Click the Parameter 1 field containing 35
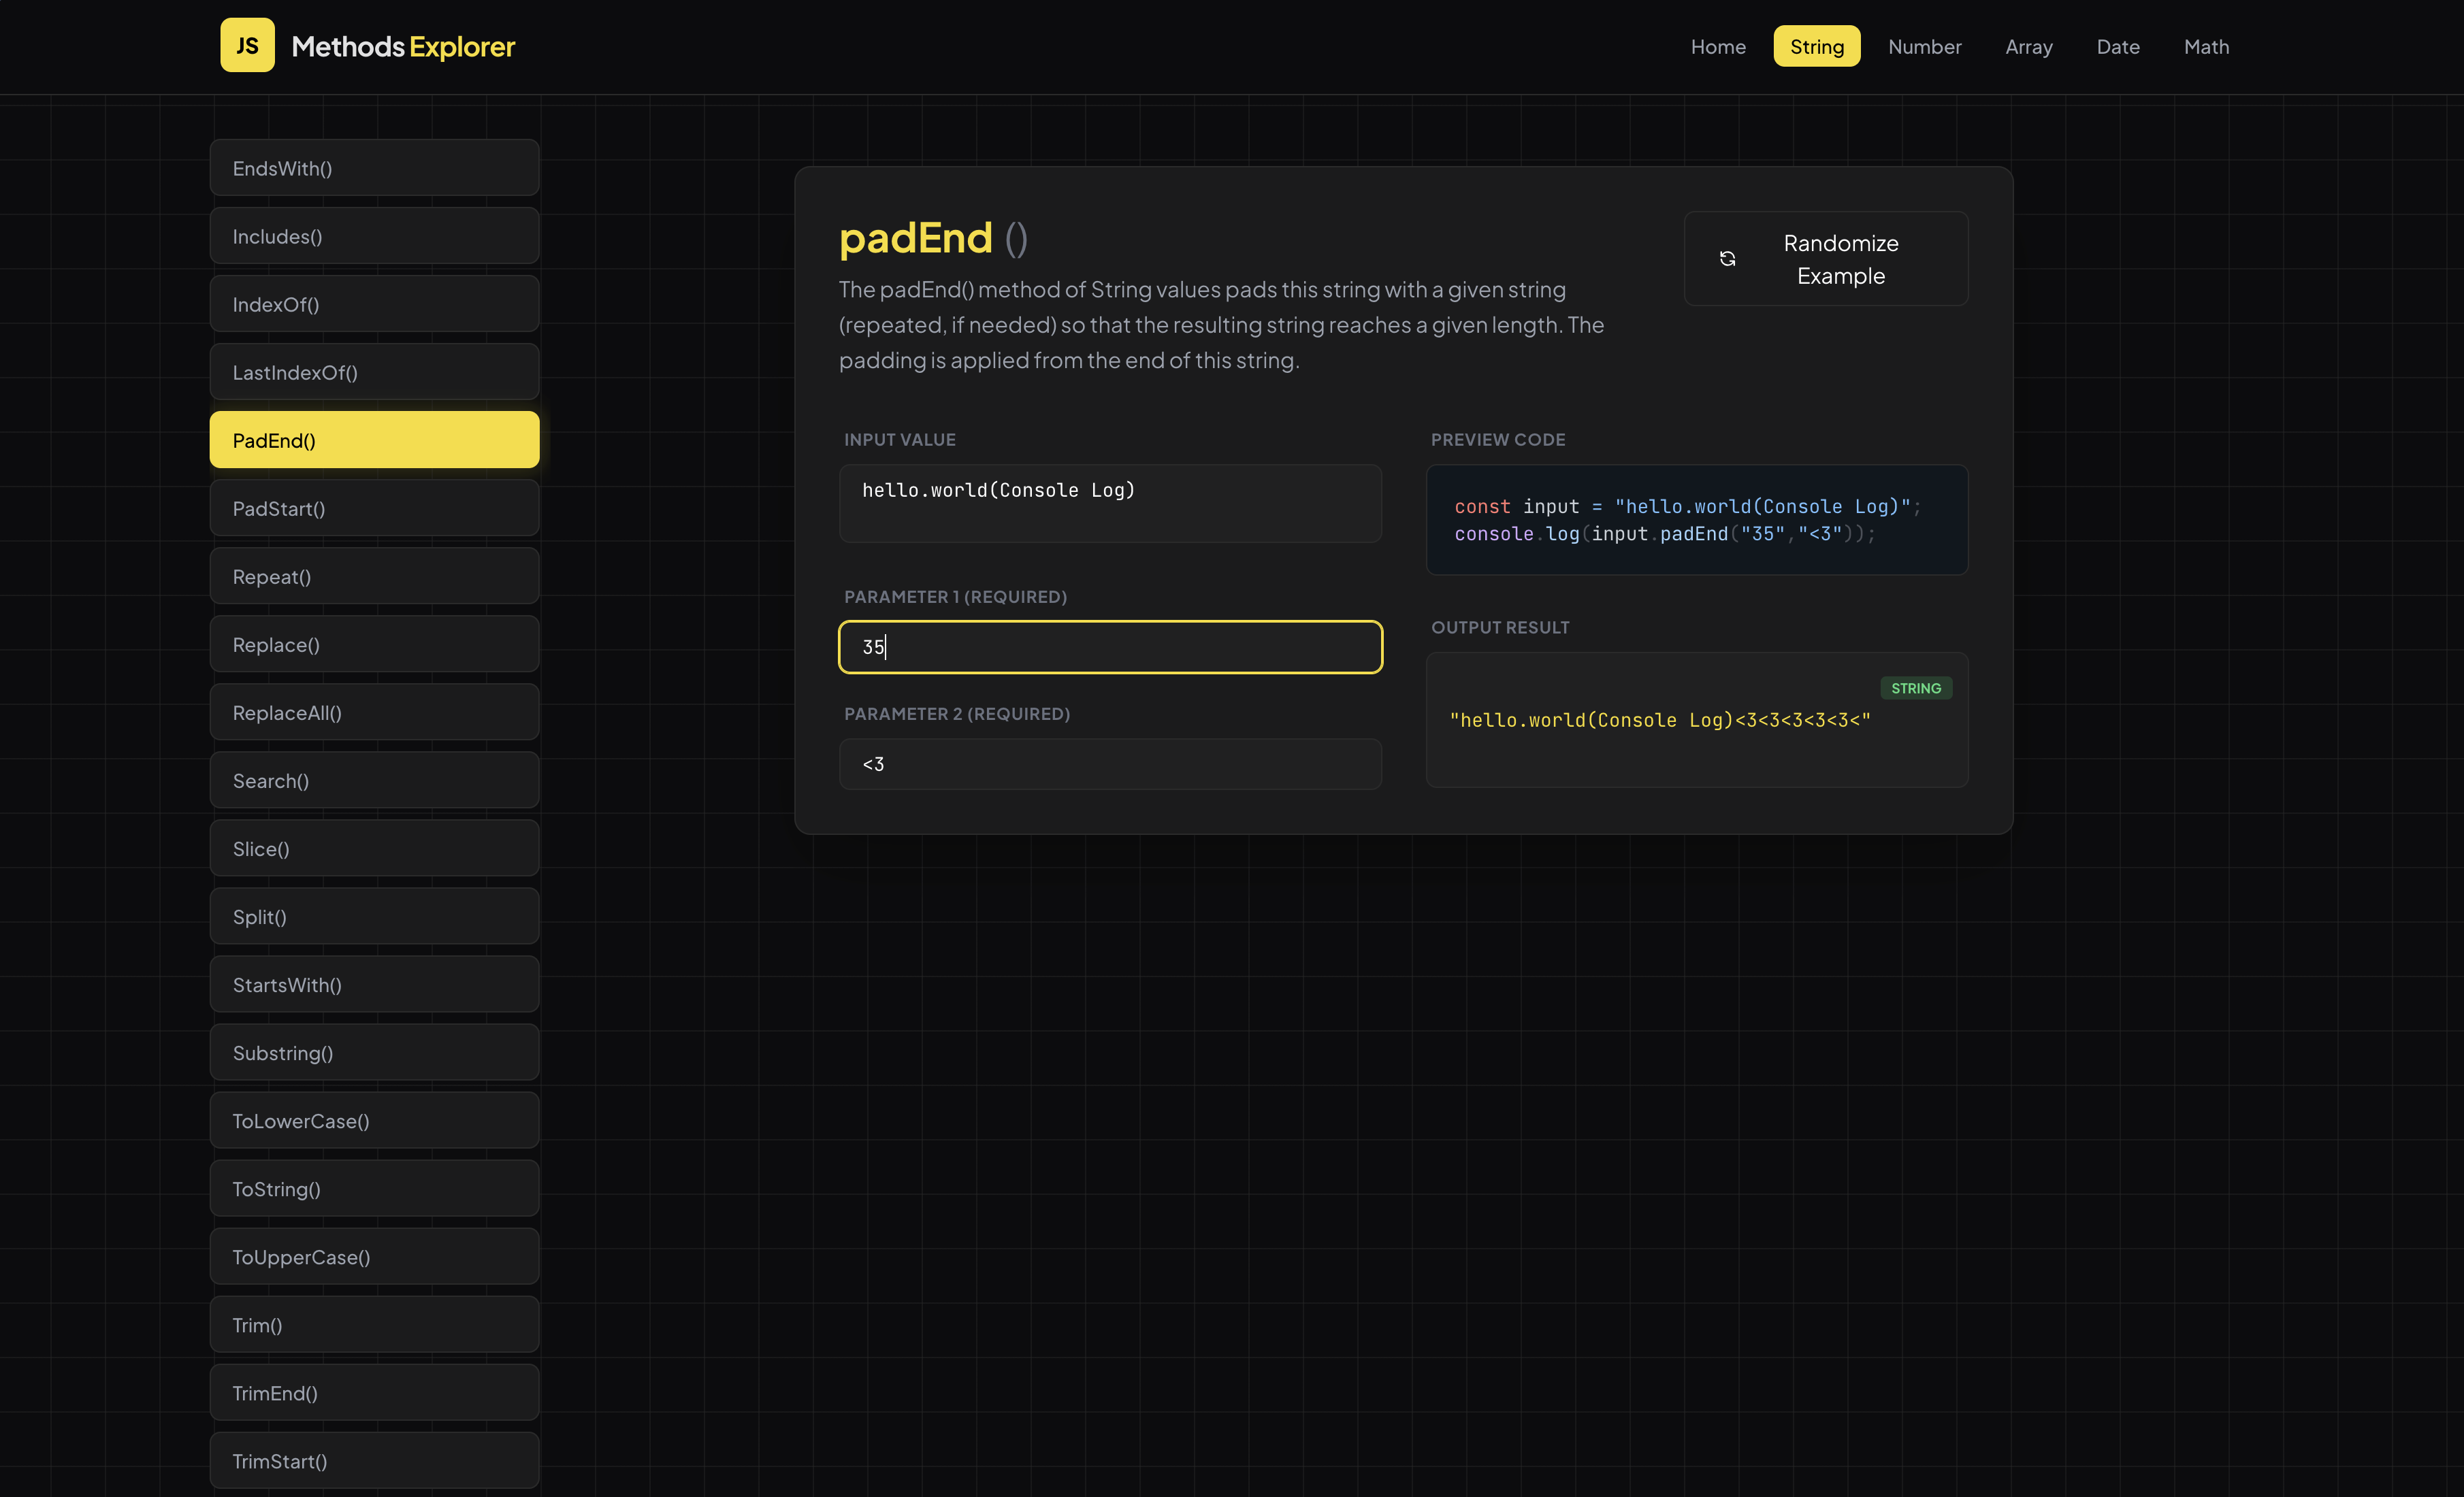This screenshot has height=1497, width=2464. pyautogui.click(x=1110, y=647)
